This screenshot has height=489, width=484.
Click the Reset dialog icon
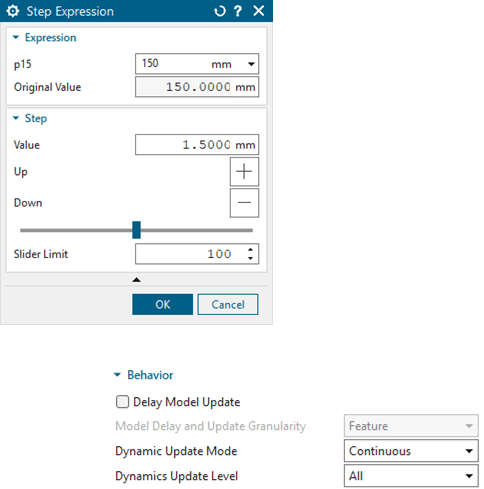point(220,11)
